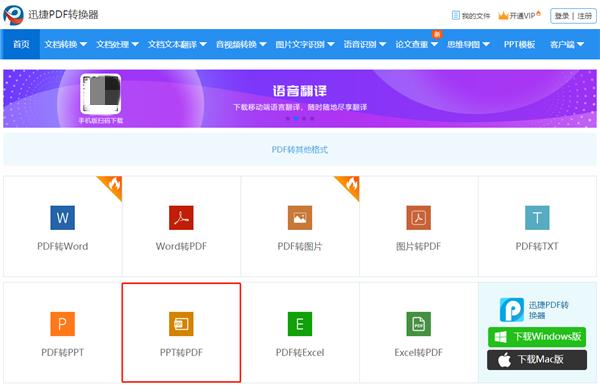Click the 开通VIP crown icon

click(x=503, y=15)
